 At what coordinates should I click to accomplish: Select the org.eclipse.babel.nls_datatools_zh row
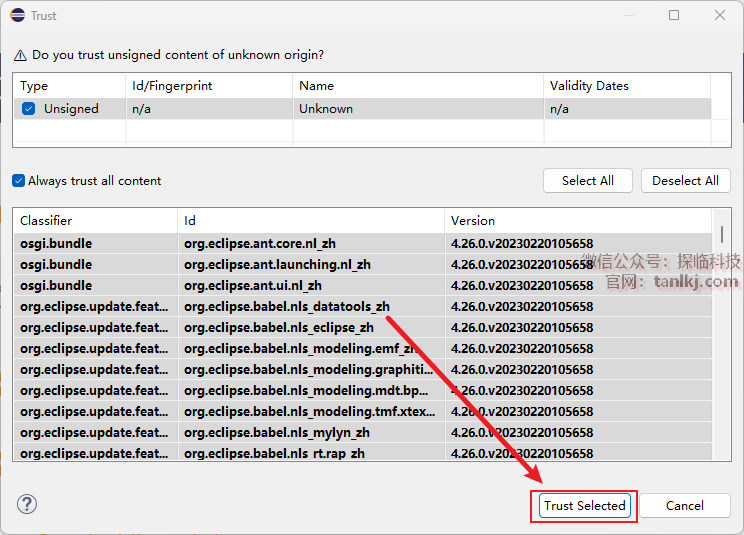(286, 307)
